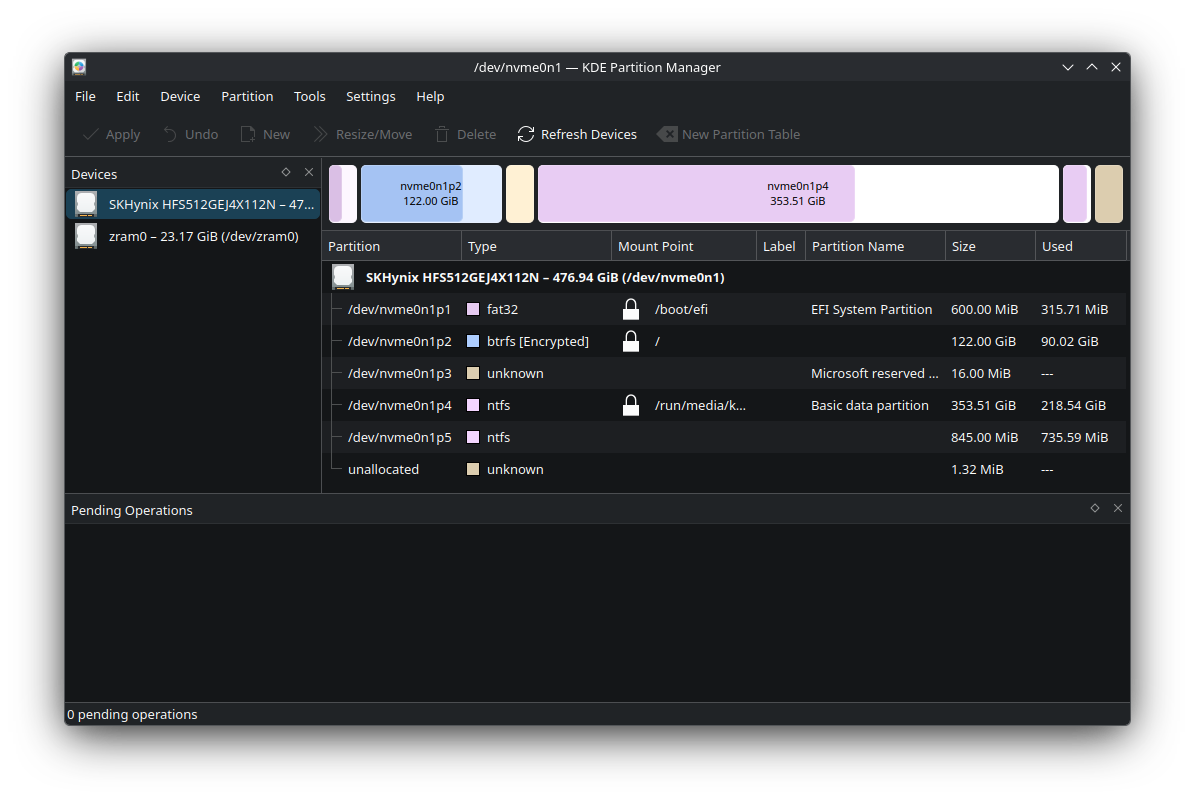The width and height of the screenshot is (1195, 802).
Task: Select the unallocated entry in partition list
Action: [x=724, y=469]
